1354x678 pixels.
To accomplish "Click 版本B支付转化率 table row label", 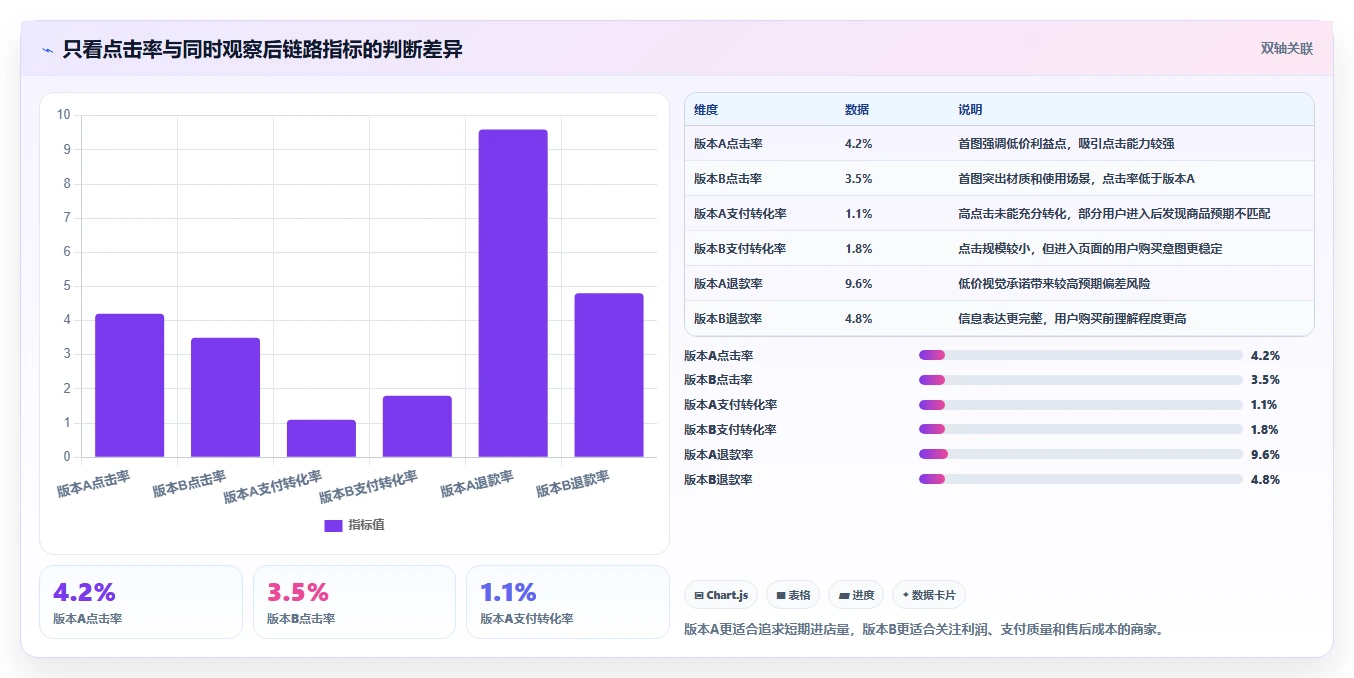I will pos(740,249).
